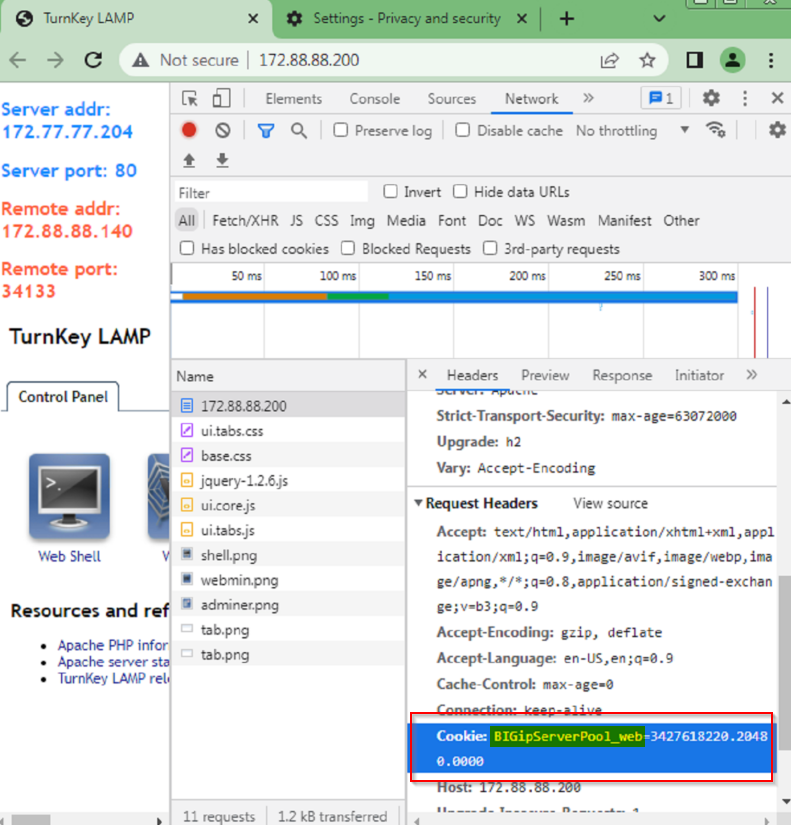Toggle the network filter funnel icon
Viewport: 791px width, 825px height.
click(266, 130)
